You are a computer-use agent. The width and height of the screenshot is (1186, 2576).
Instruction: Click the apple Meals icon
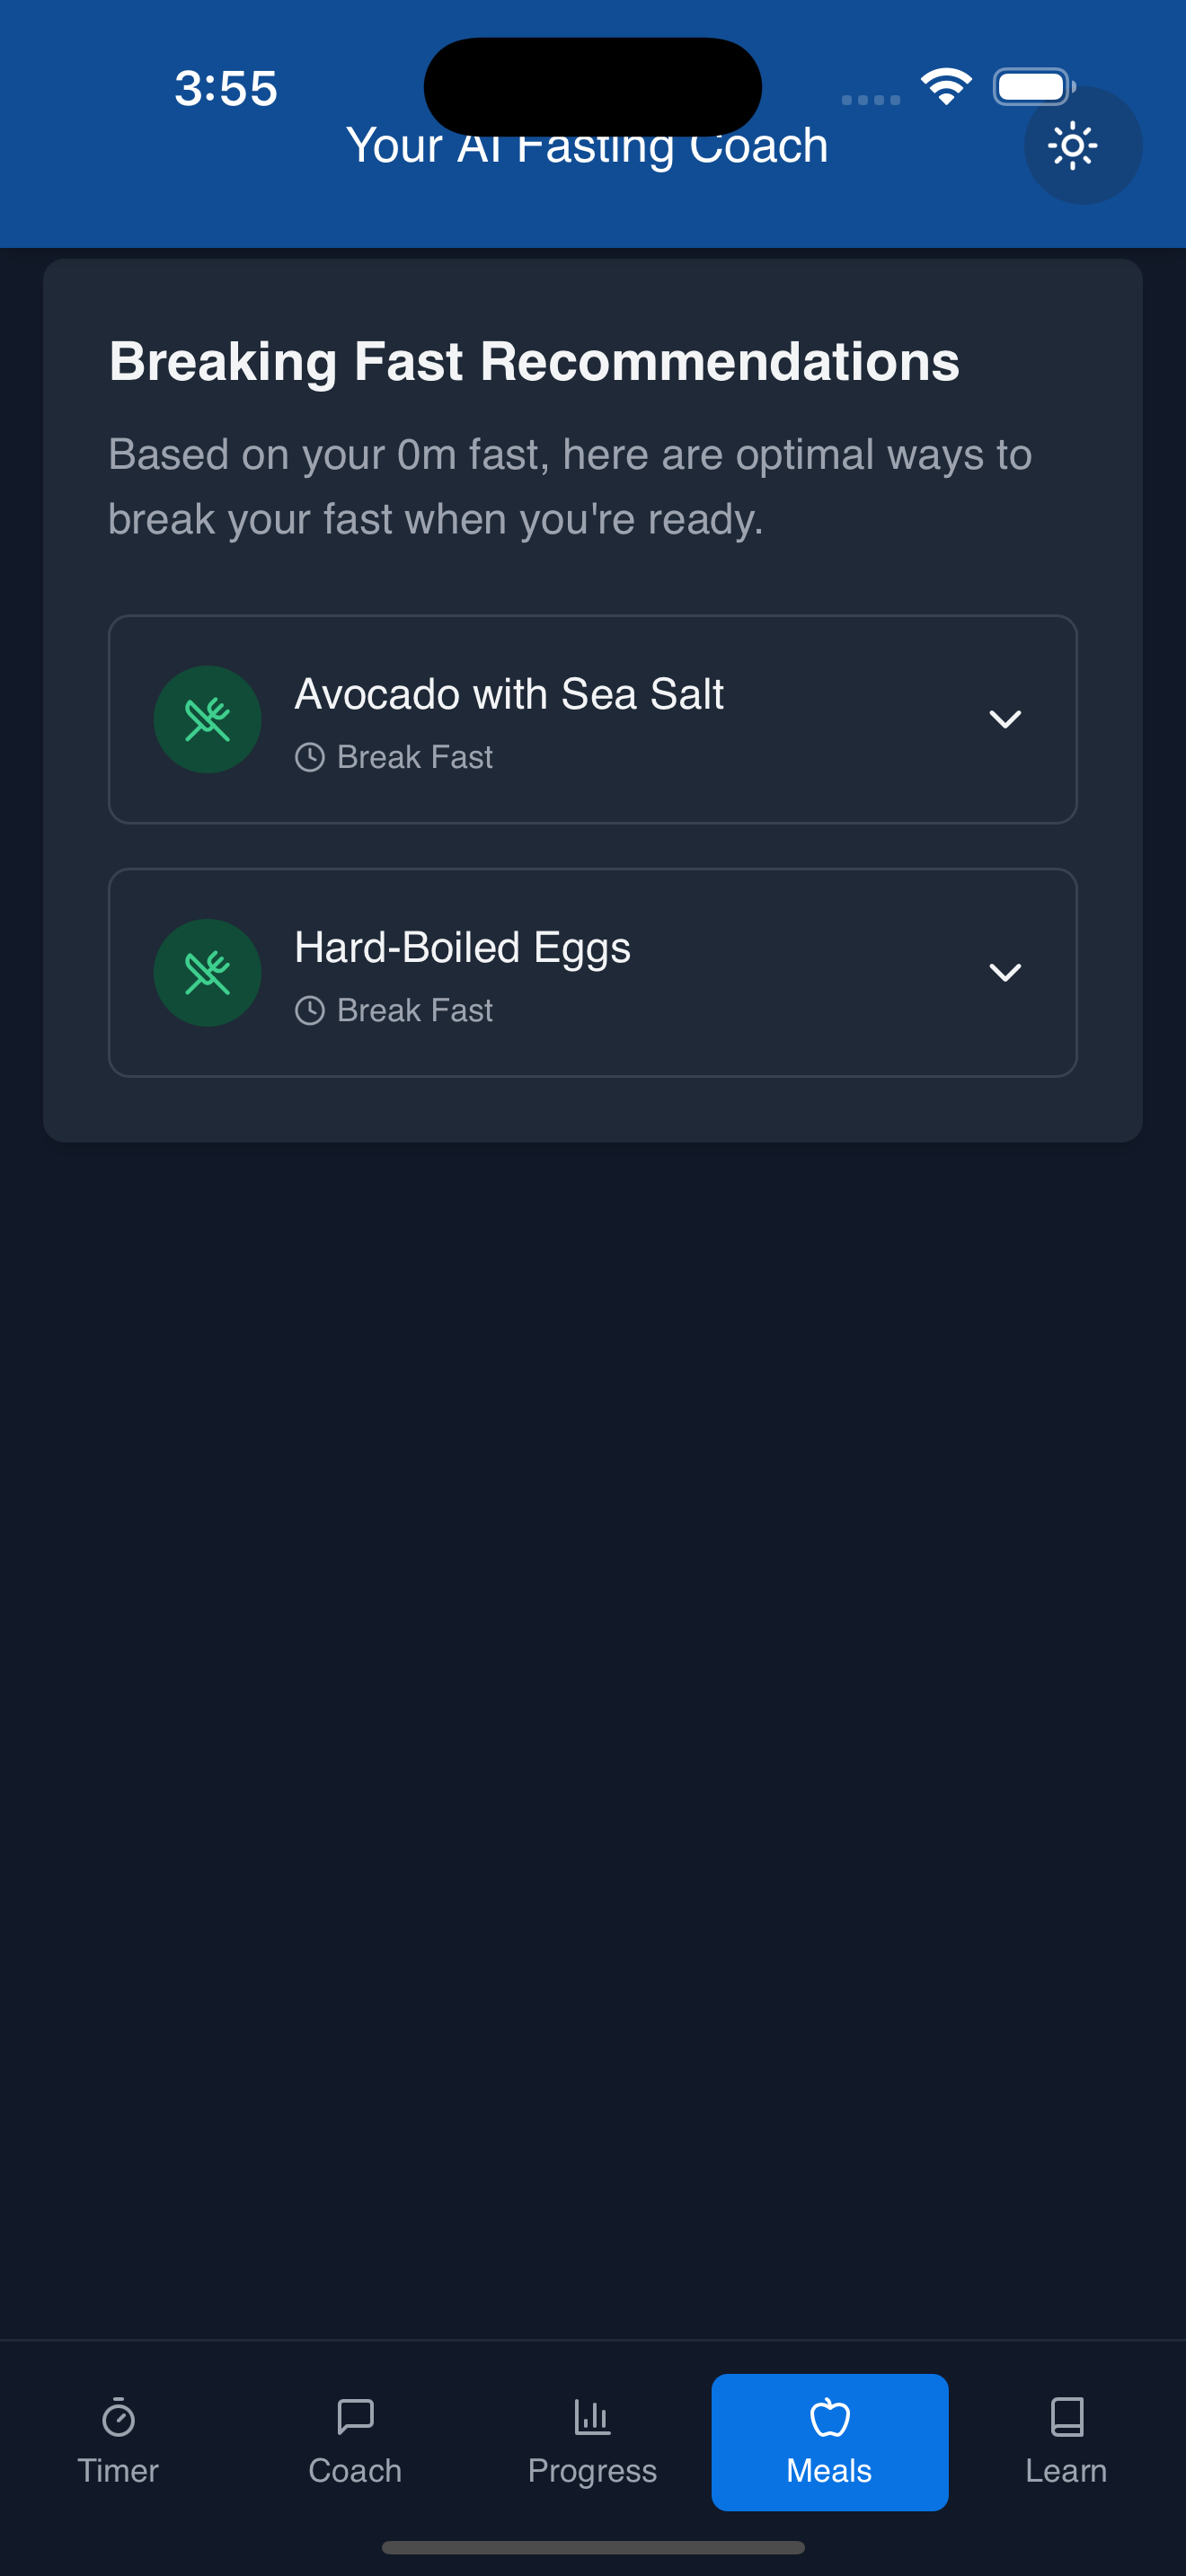(829, 2417)
